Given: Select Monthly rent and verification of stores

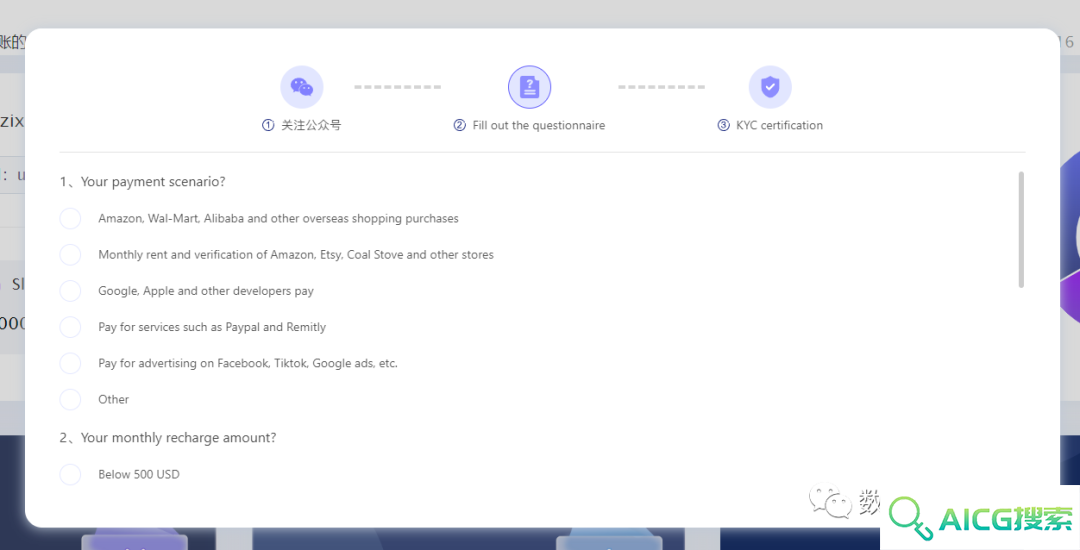Looking at the screenshot, I should (70, 255).
